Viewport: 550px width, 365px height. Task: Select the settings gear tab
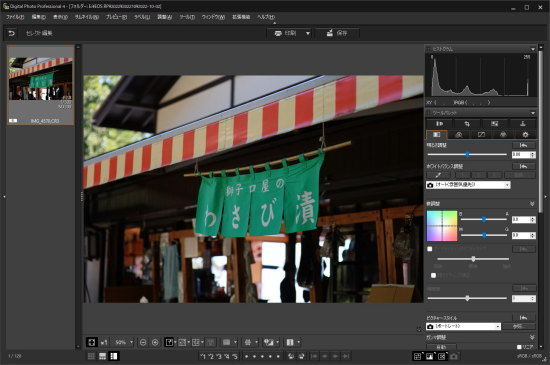525,135
